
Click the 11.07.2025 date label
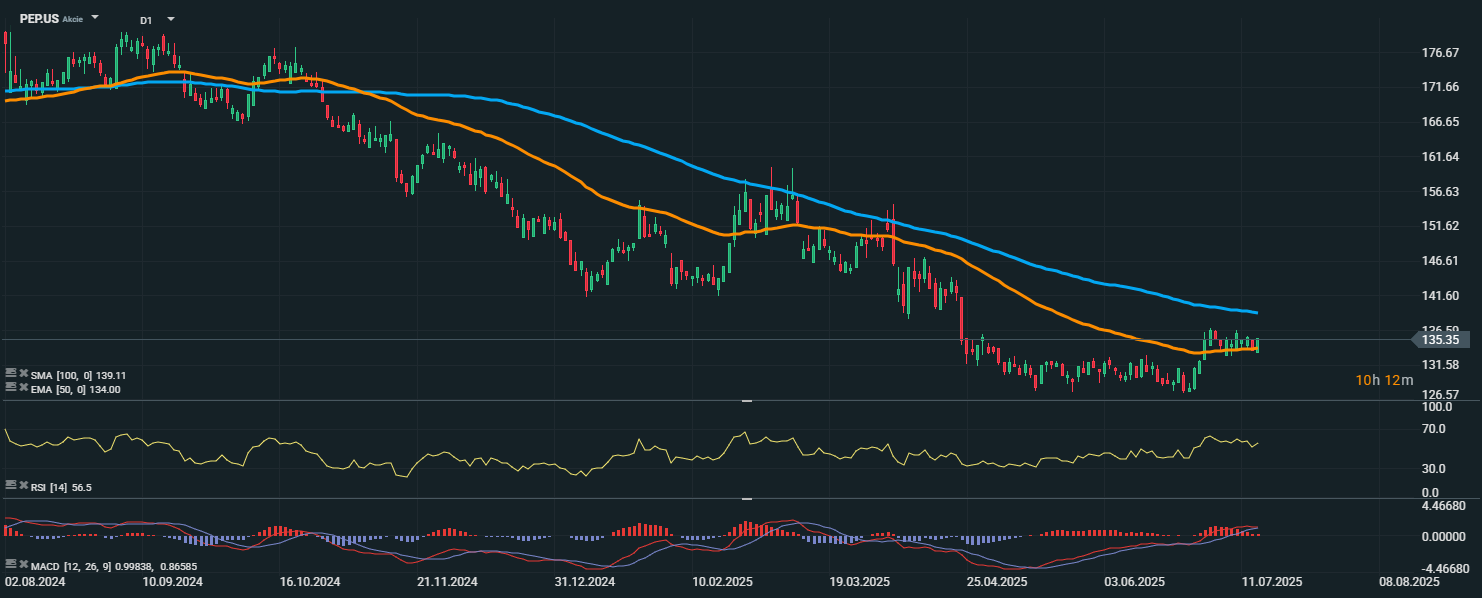(x=1271, y=581)
